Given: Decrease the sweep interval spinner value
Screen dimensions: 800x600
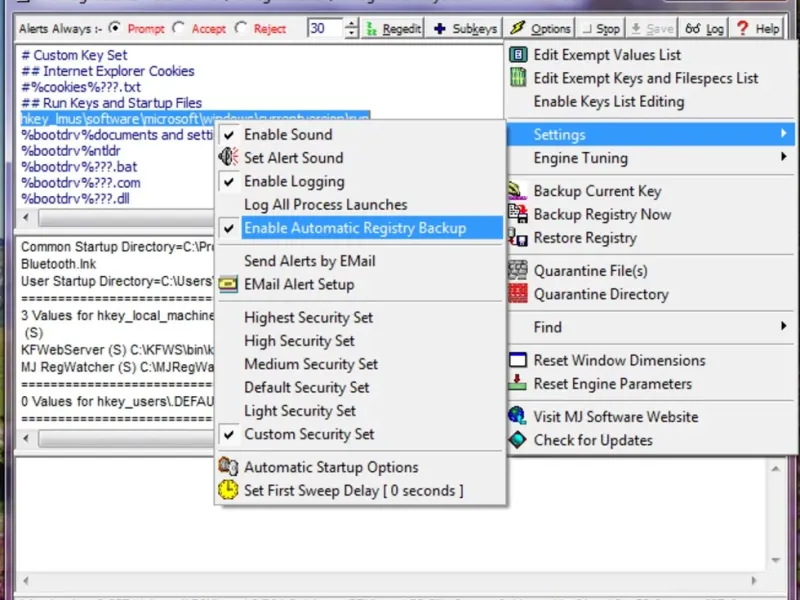Looking at the screenshot, I should pos(351,33).
